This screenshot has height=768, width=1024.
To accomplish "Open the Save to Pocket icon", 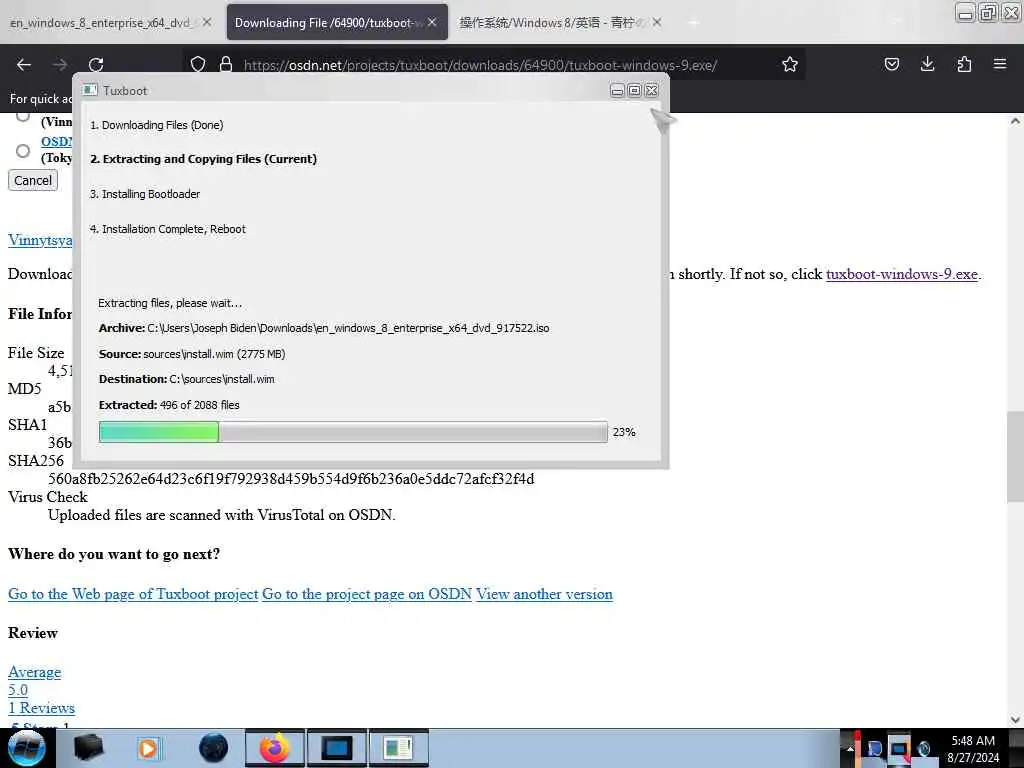I will tap(891, 64).
